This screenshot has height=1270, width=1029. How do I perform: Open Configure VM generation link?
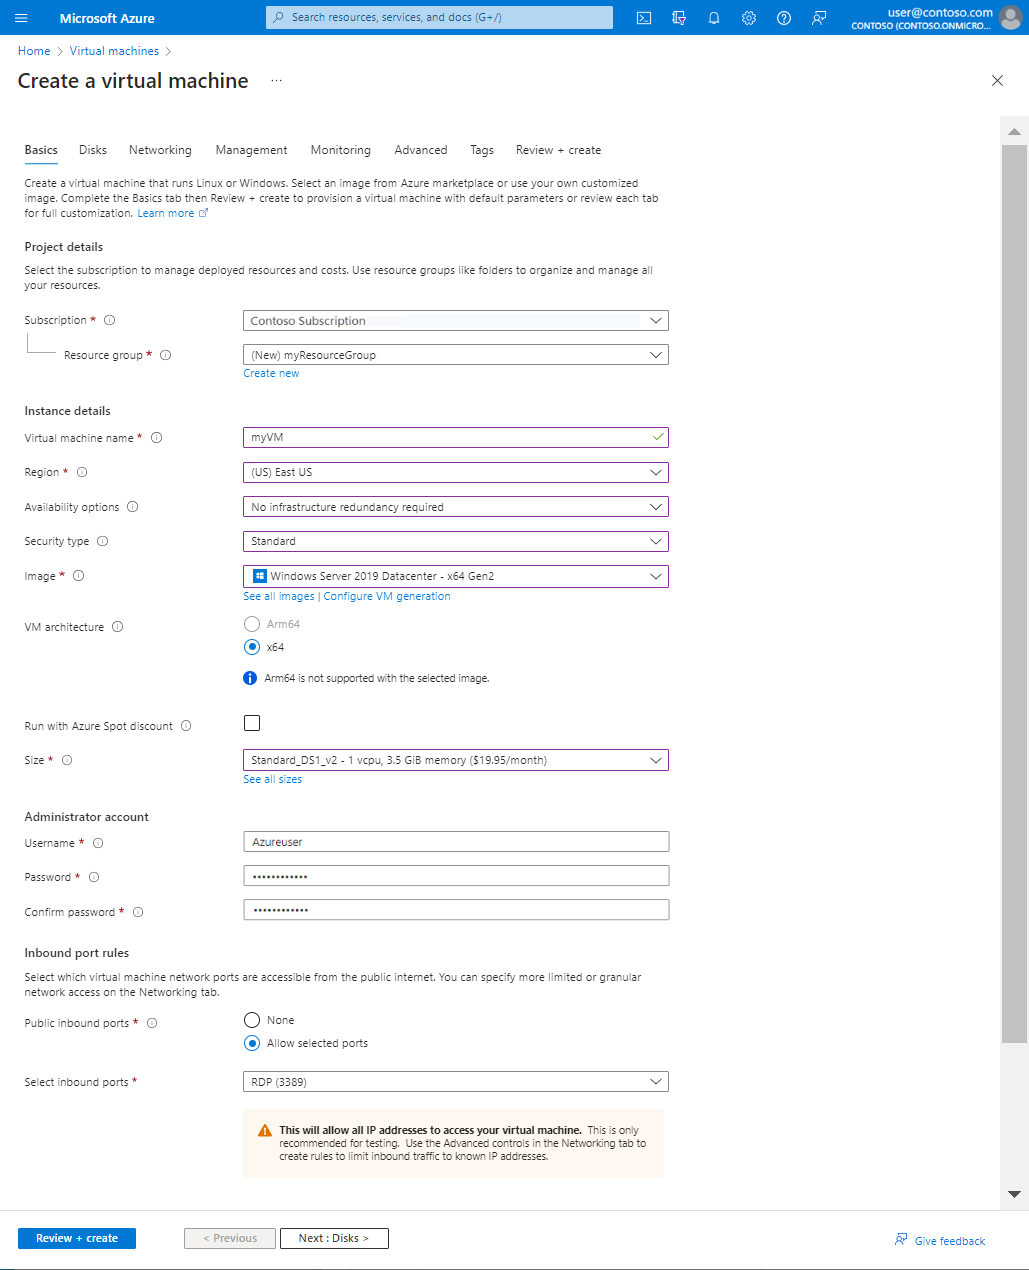click(387, 596)
